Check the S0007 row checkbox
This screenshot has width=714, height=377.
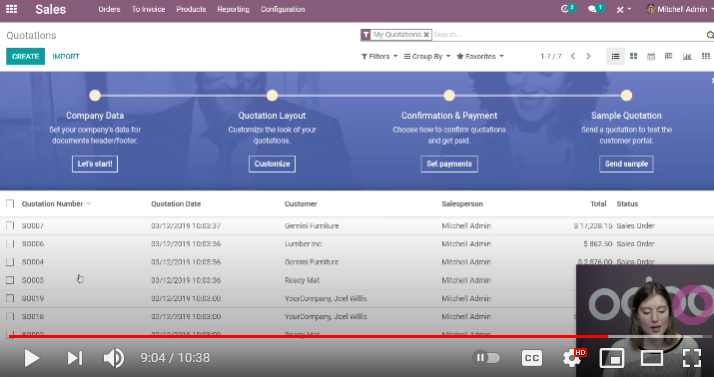pyautogui.click(x=10, y=225)
